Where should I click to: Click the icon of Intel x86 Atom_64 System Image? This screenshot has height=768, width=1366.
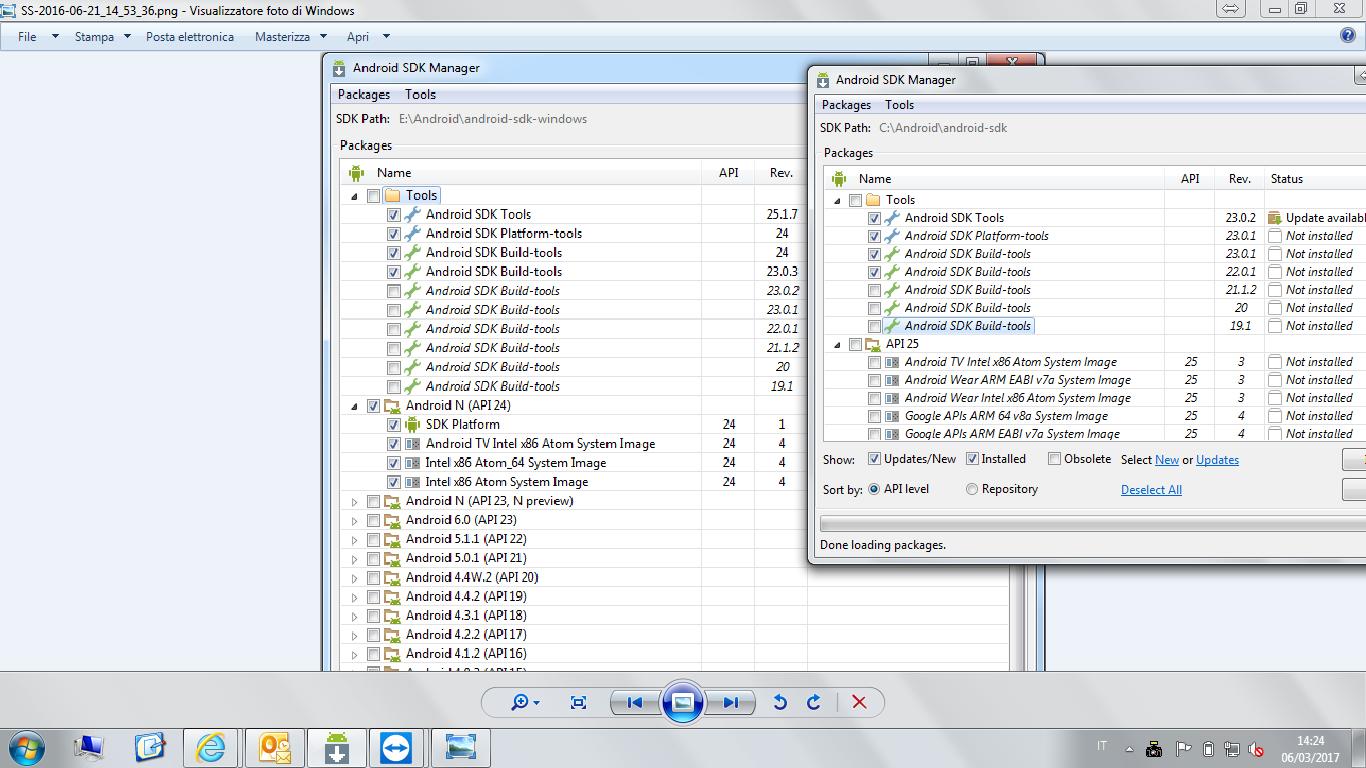point(412,463)
